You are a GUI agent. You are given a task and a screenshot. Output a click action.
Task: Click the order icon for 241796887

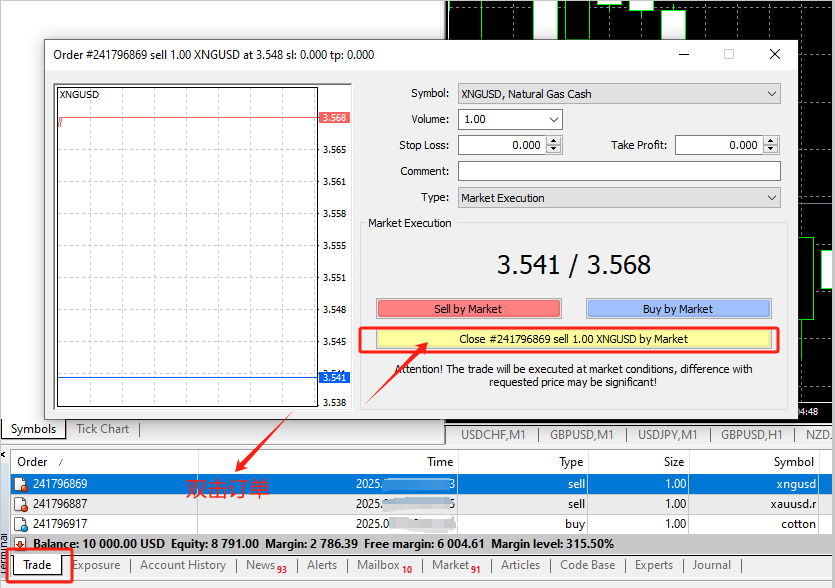[21, 504]
